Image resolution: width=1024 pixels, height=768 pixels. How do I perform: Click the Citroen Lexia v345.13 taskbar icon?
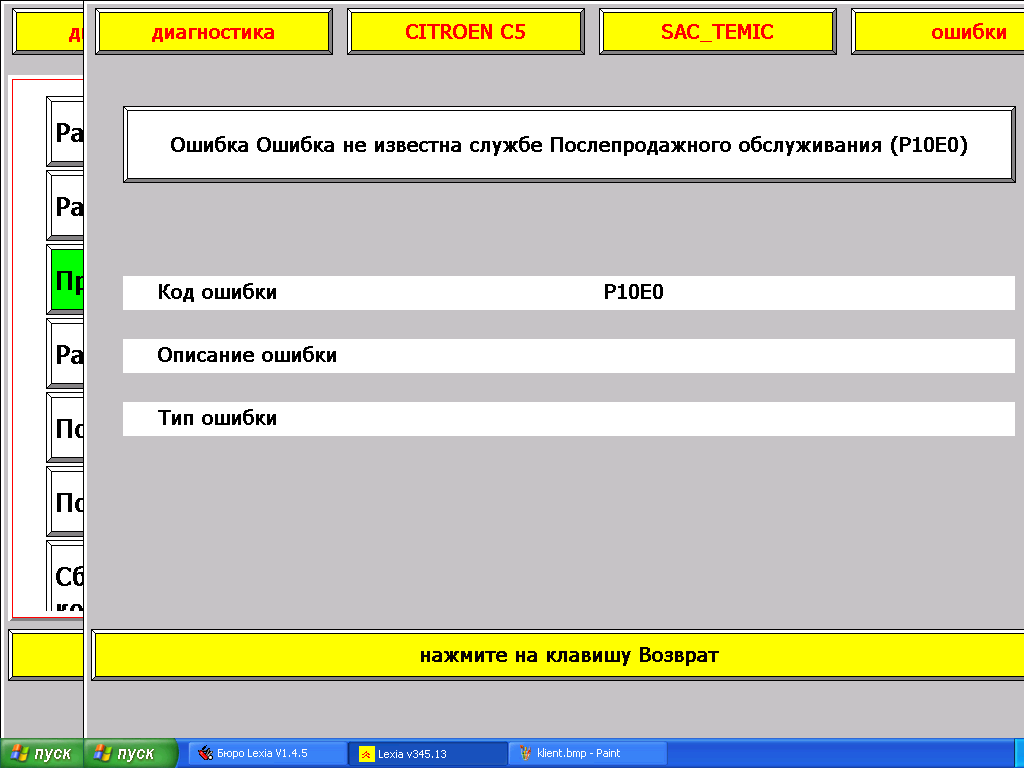[367, 754]
